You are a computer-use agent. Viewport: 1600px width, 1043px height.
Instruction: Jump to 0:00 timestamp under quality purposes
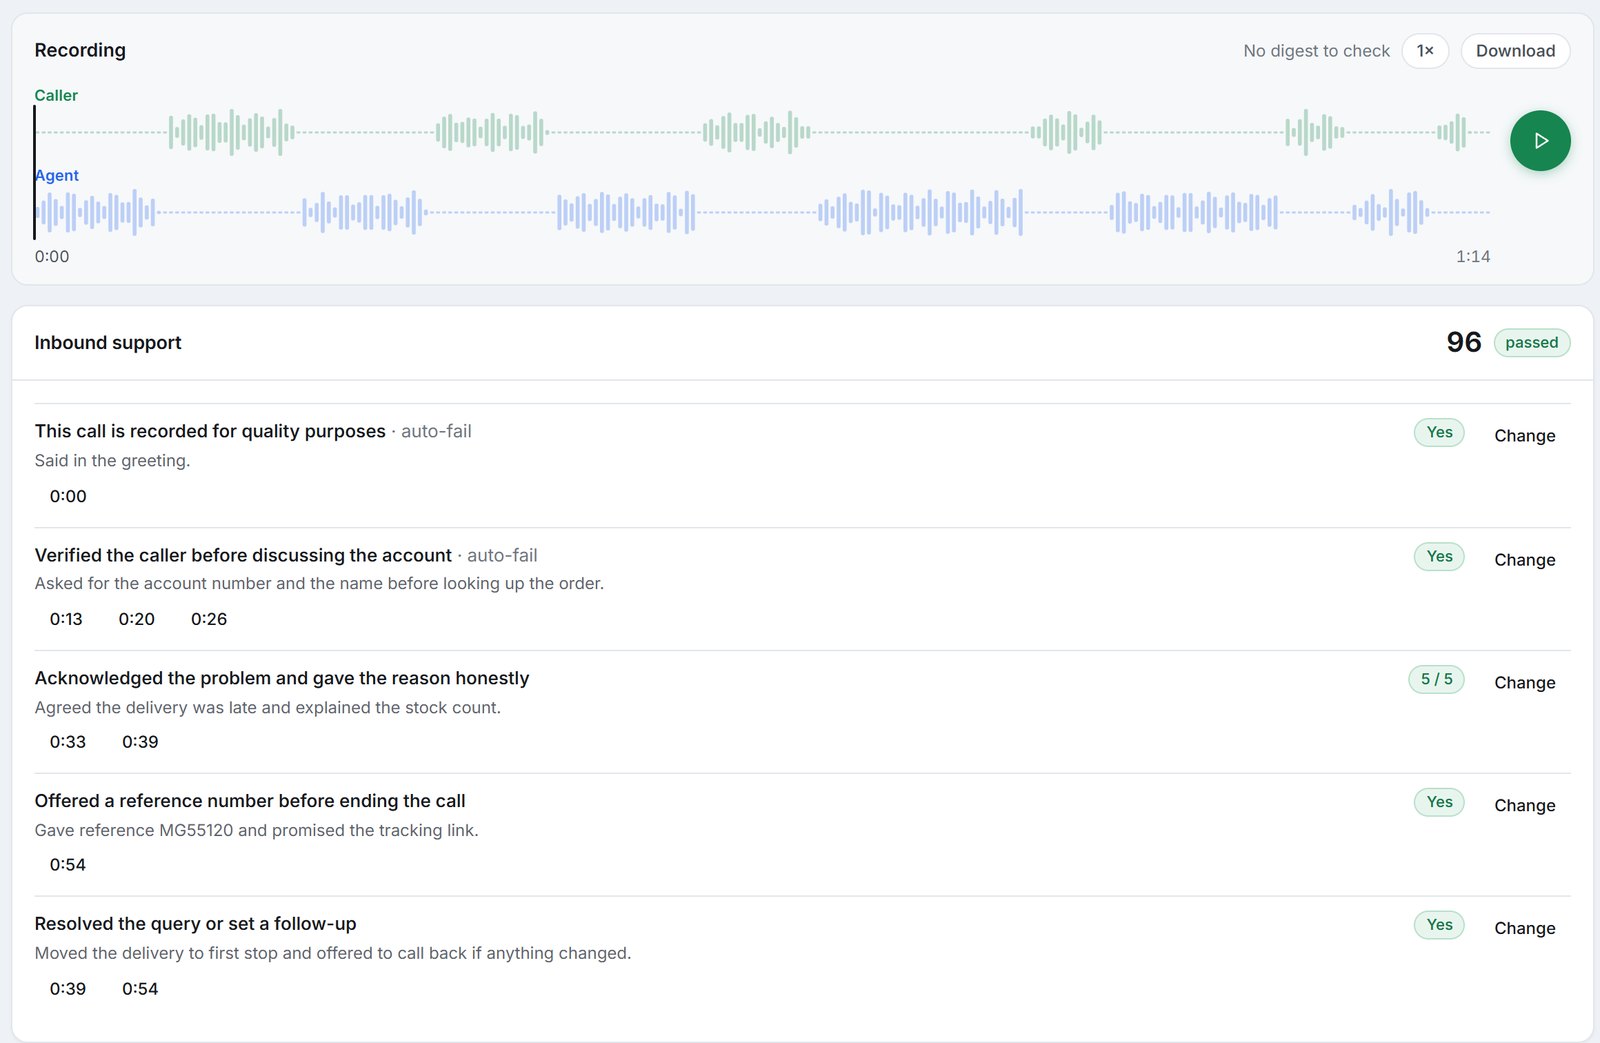(68, 496)
